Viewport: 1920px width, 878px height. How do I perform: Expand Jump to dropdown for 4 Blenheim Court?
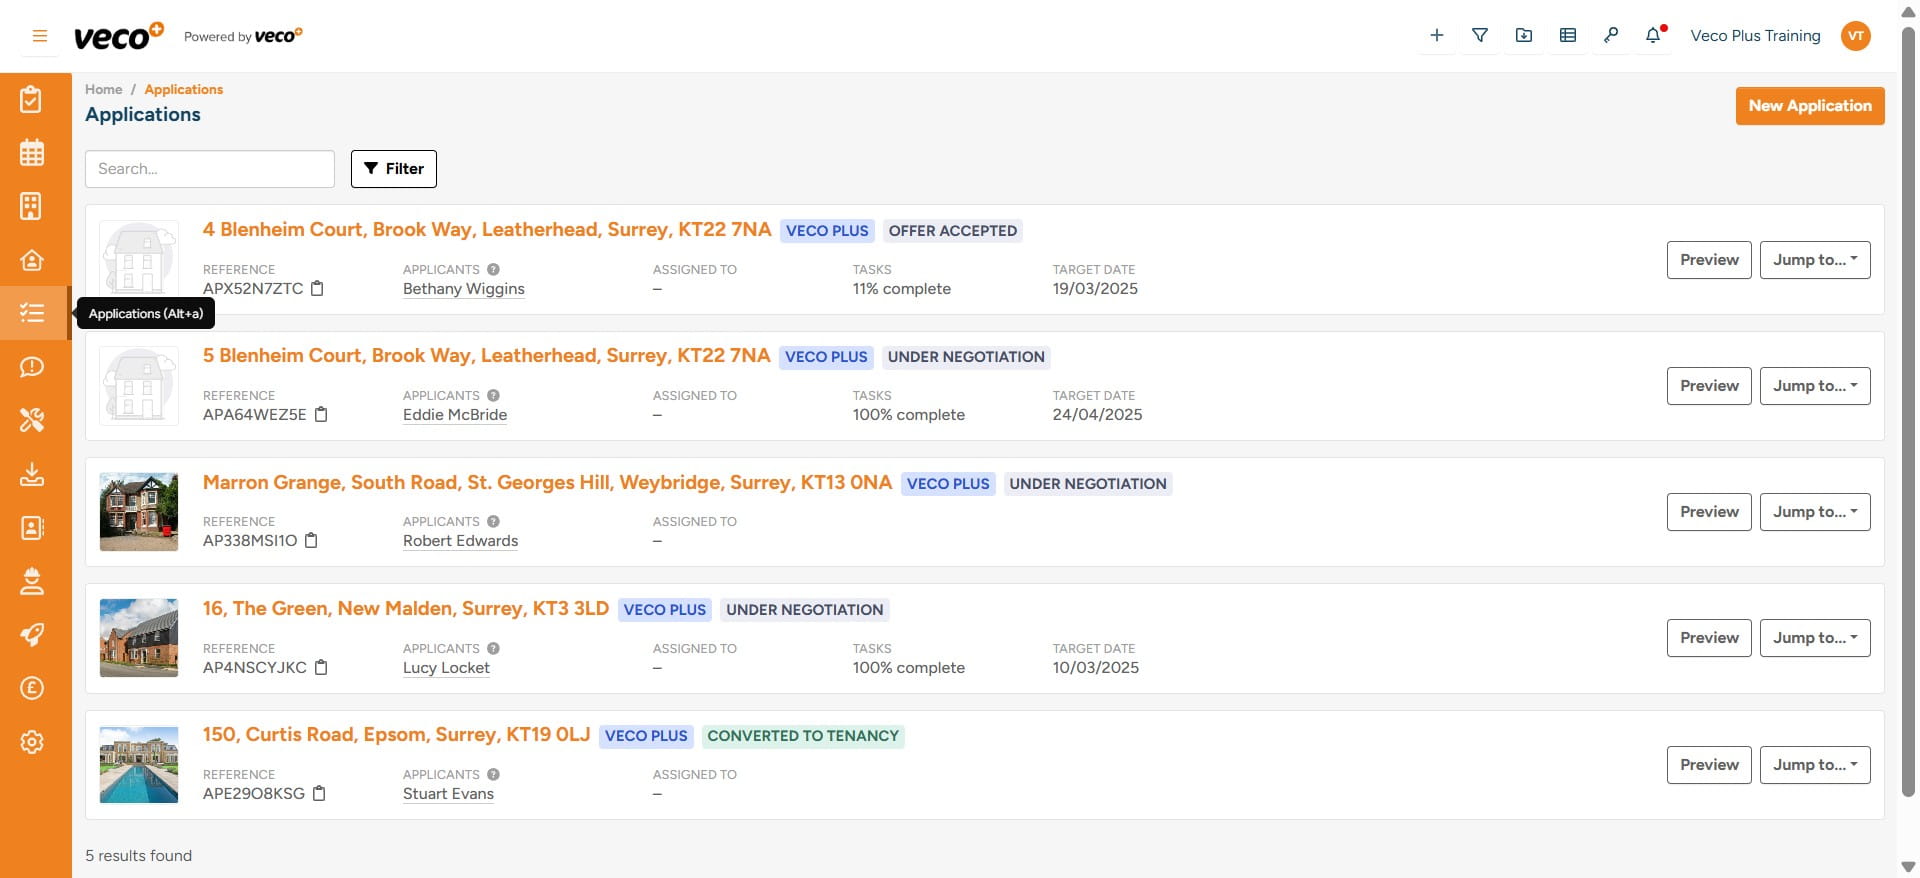1814,260
